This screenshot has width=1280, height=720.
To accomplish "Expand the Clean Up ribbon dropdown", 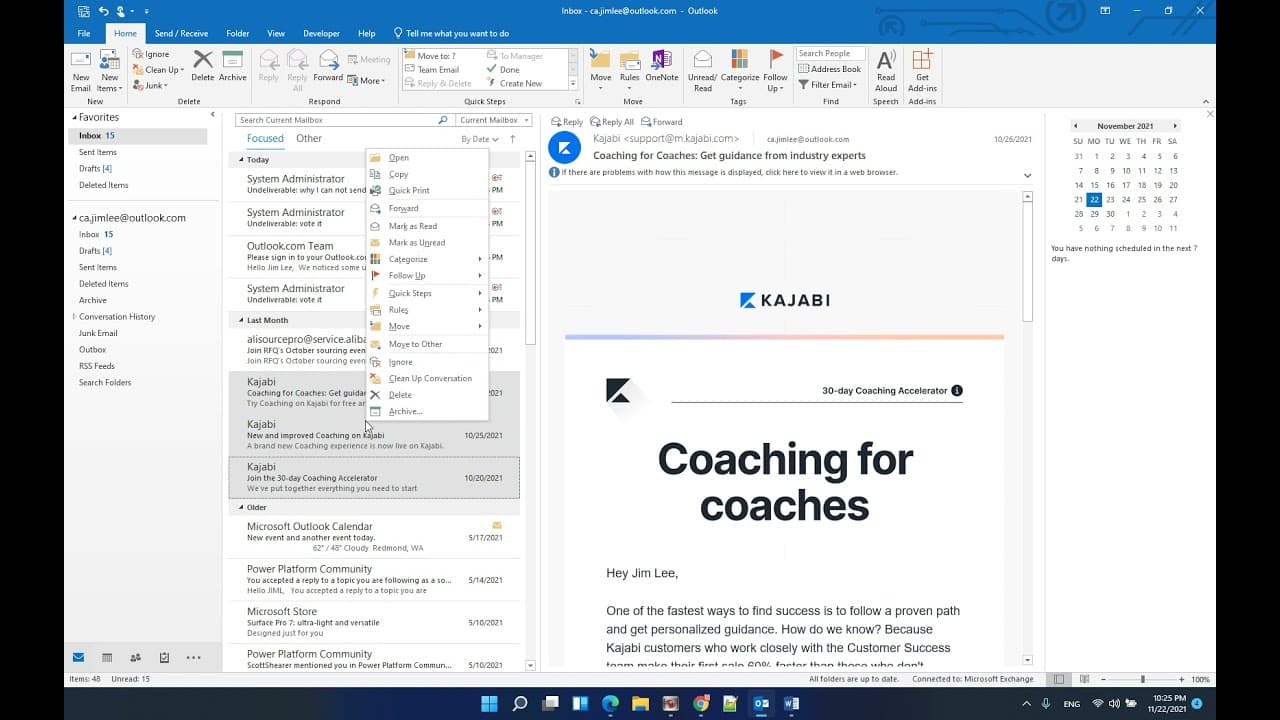I will coord(158,70).
